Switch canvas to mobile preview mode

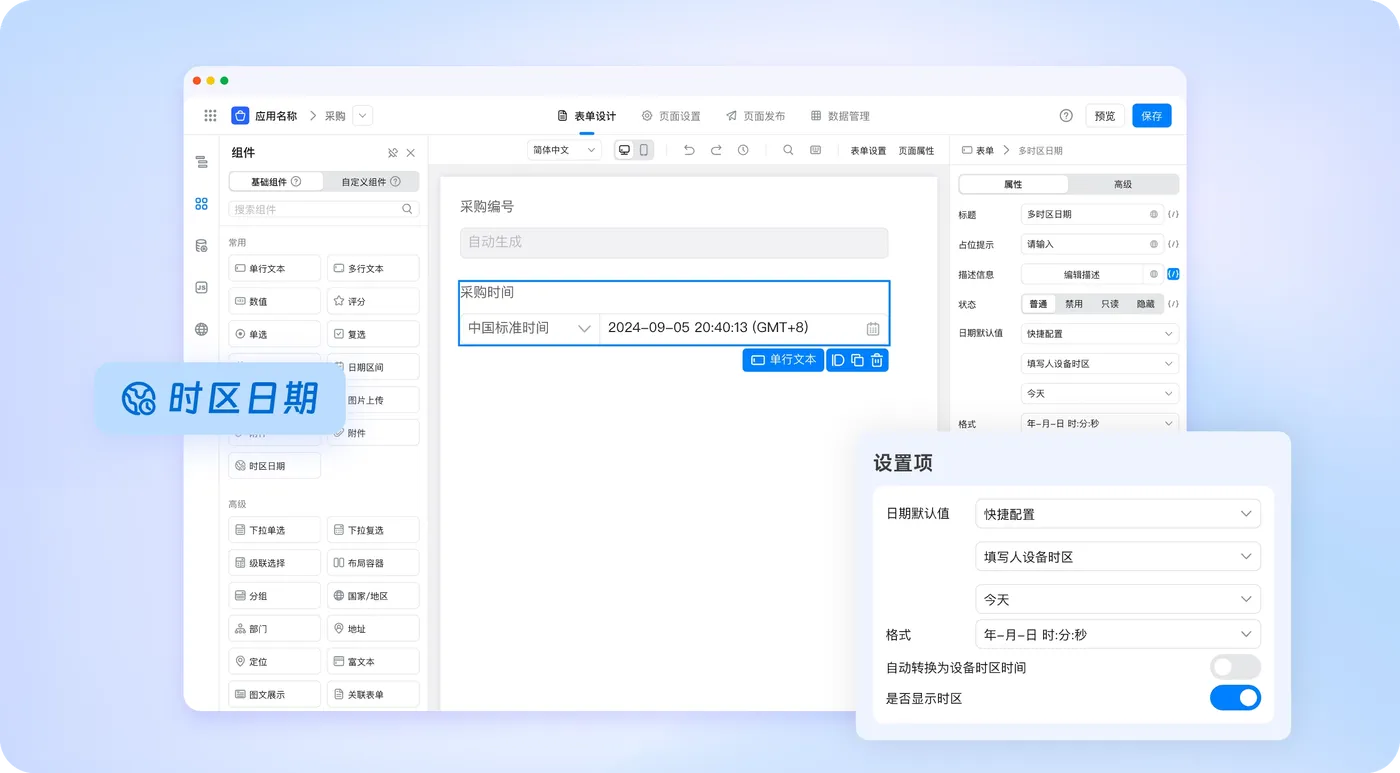[644, 150]
